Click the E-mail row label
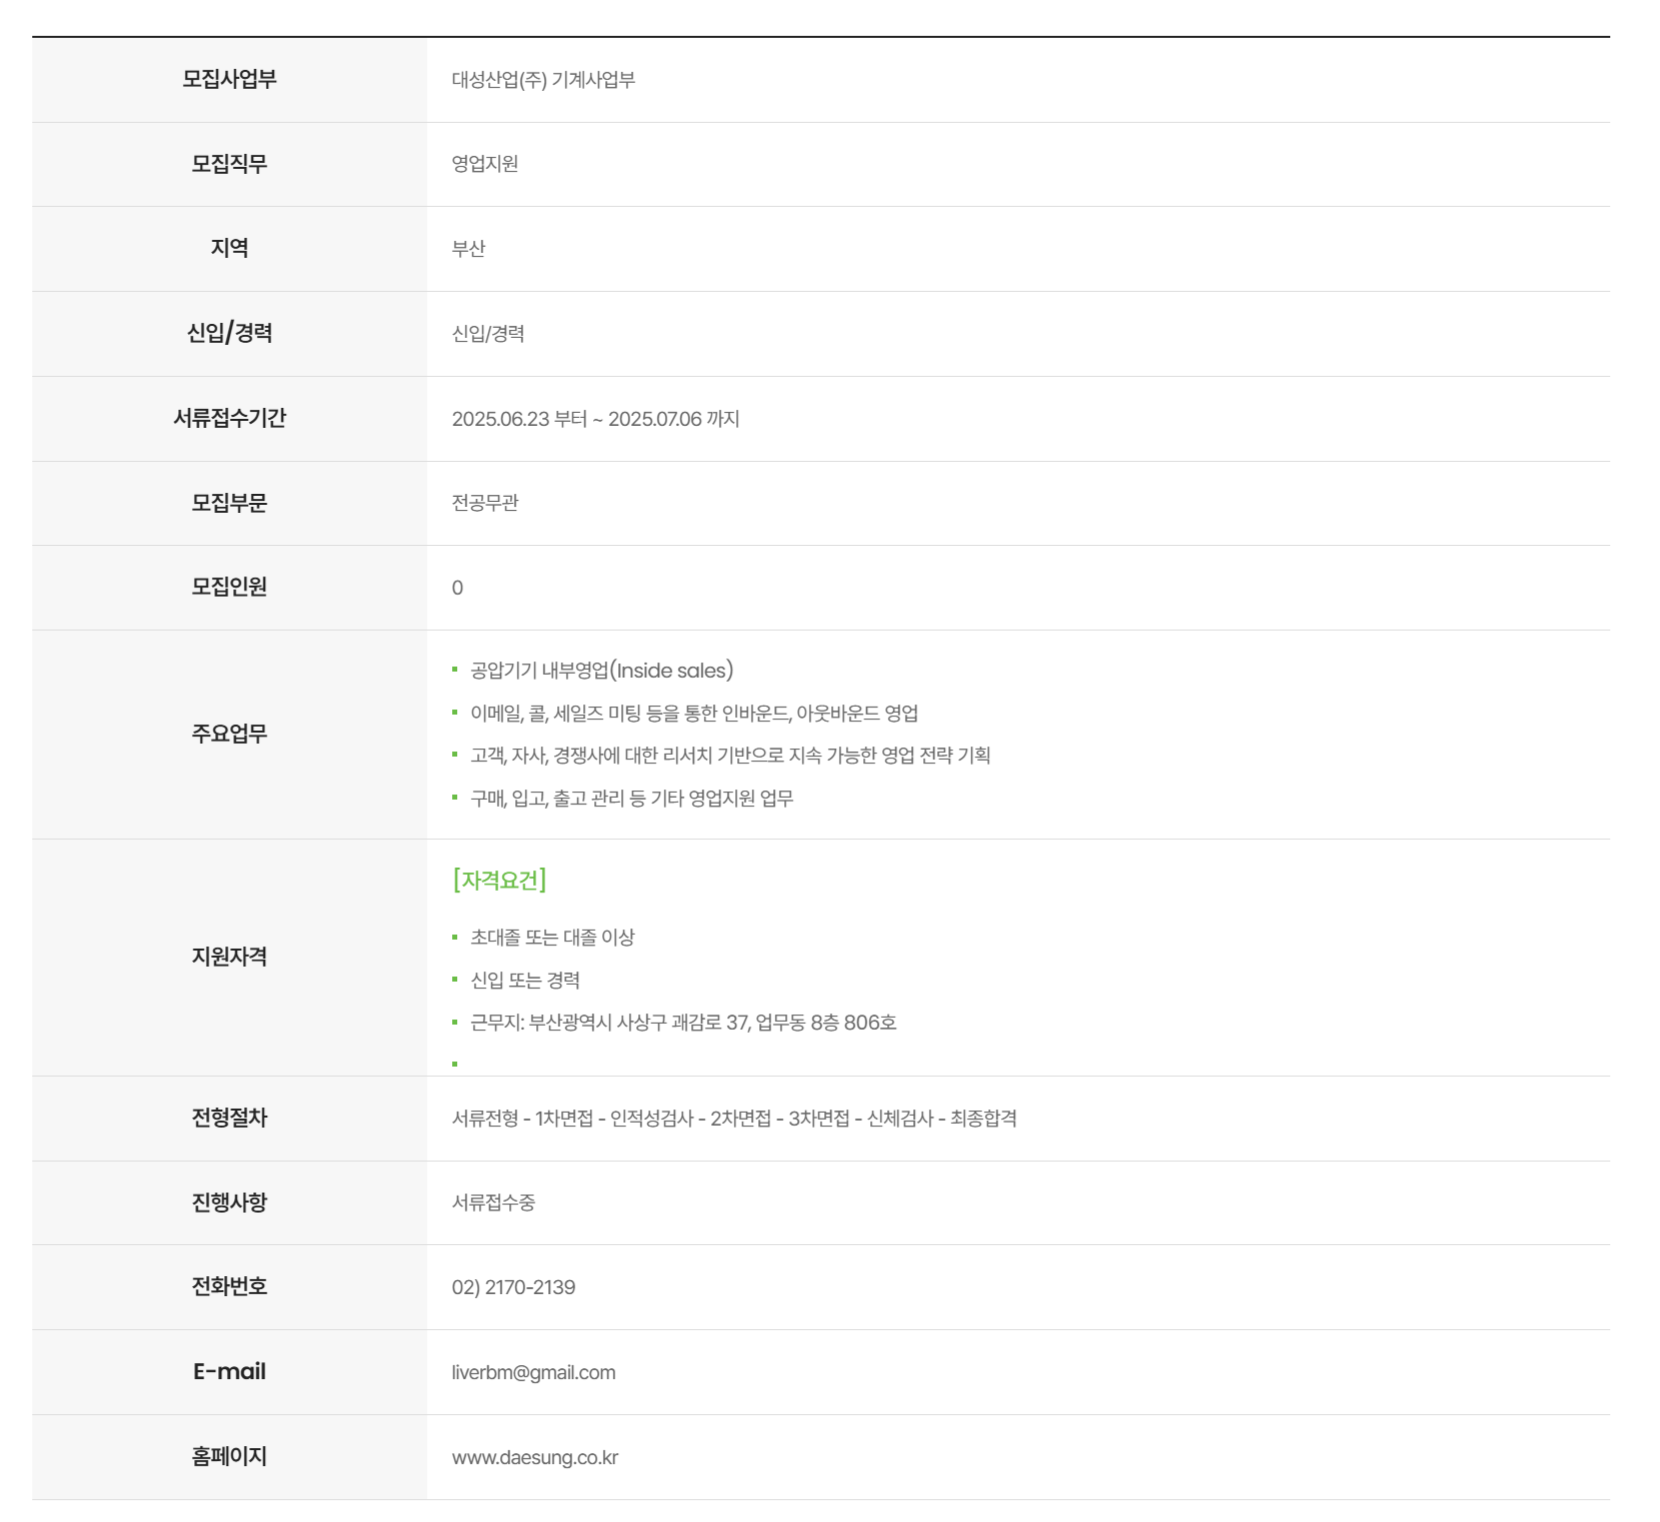The width and height of the screenshot is (1660, 1522). (229, 1371)
